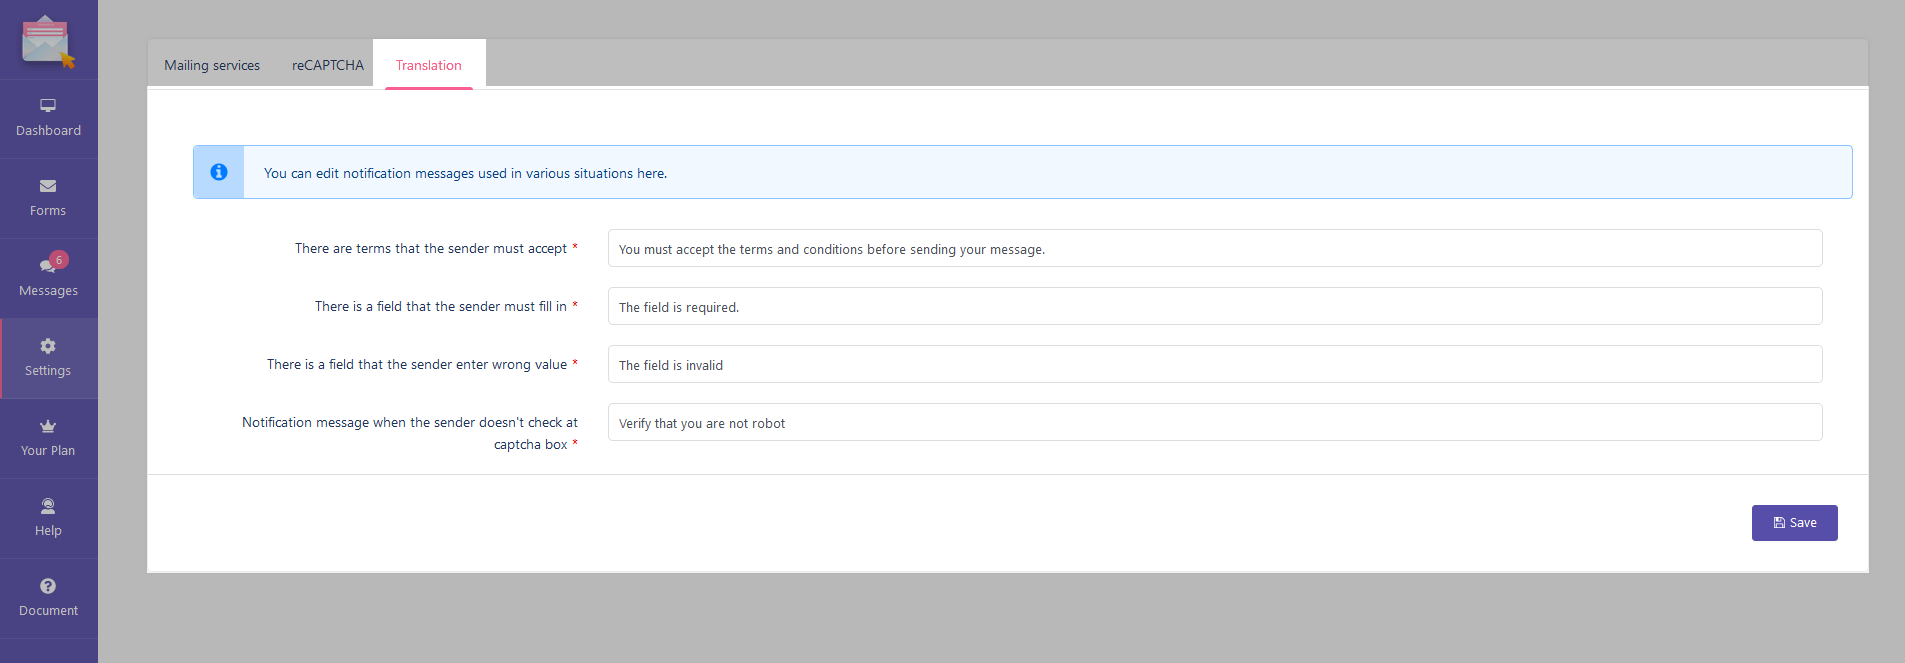Select the Translation tab

coord(429,65)
